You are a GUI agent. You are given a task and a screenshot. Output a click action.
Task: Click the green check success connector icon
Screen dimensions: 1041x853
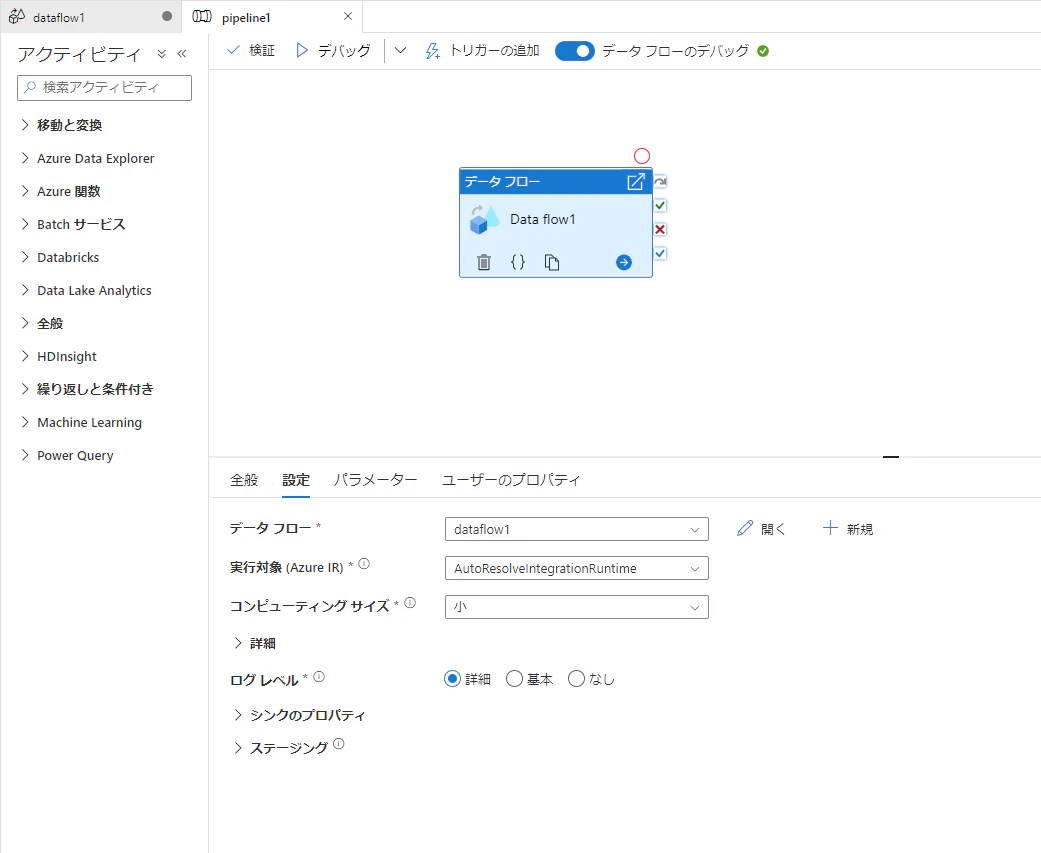point(660,206)
